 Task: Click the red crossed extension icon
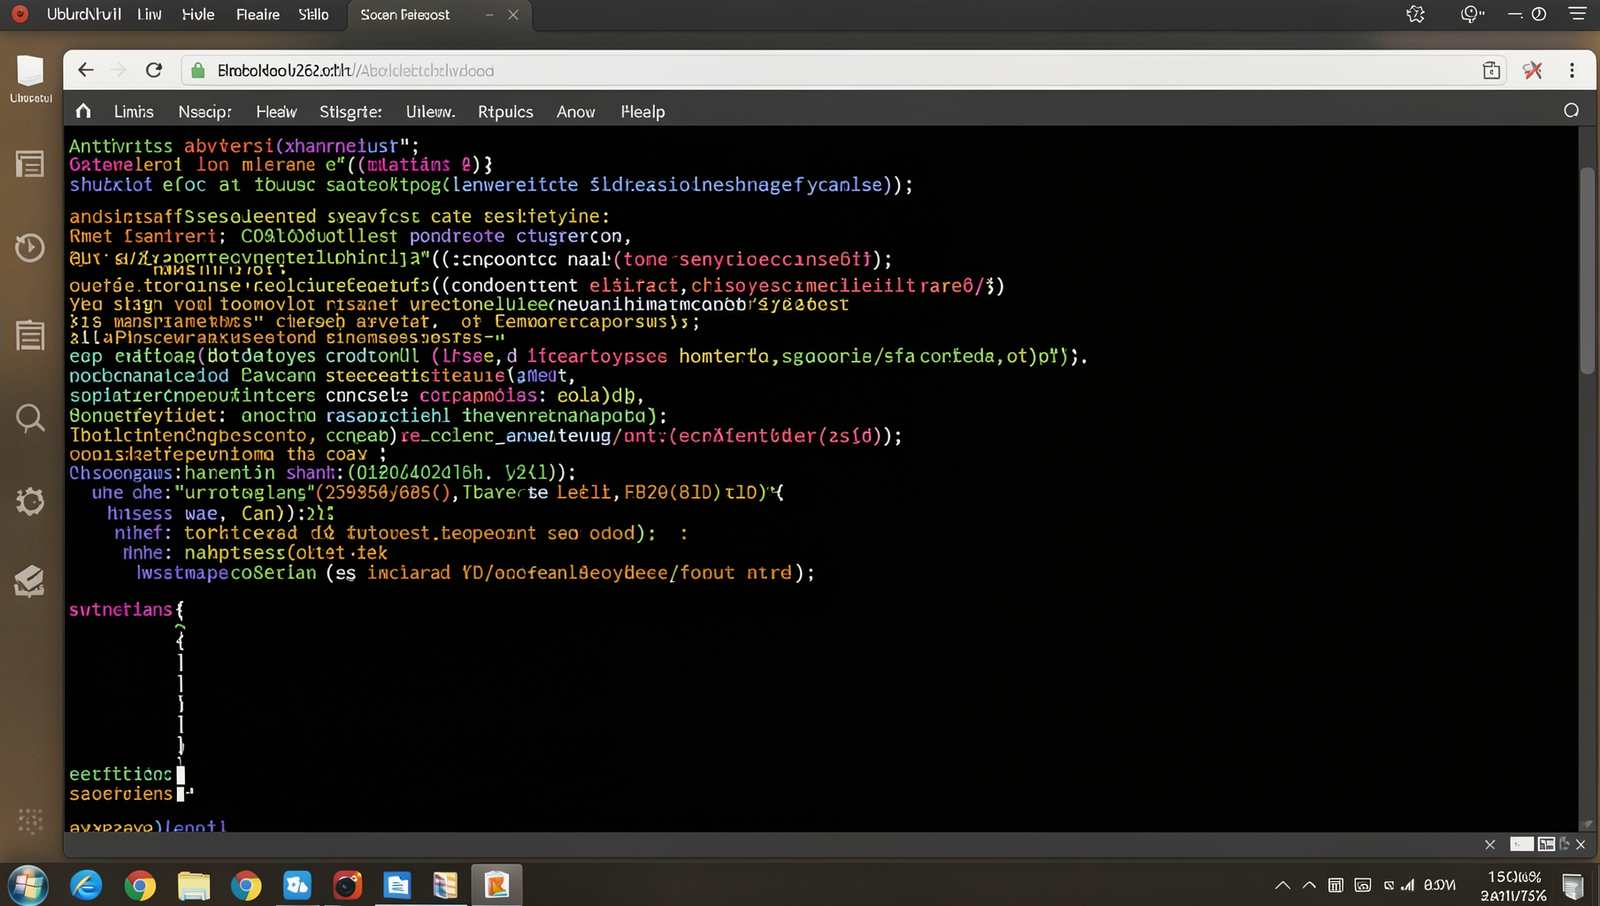[1532, 70]
